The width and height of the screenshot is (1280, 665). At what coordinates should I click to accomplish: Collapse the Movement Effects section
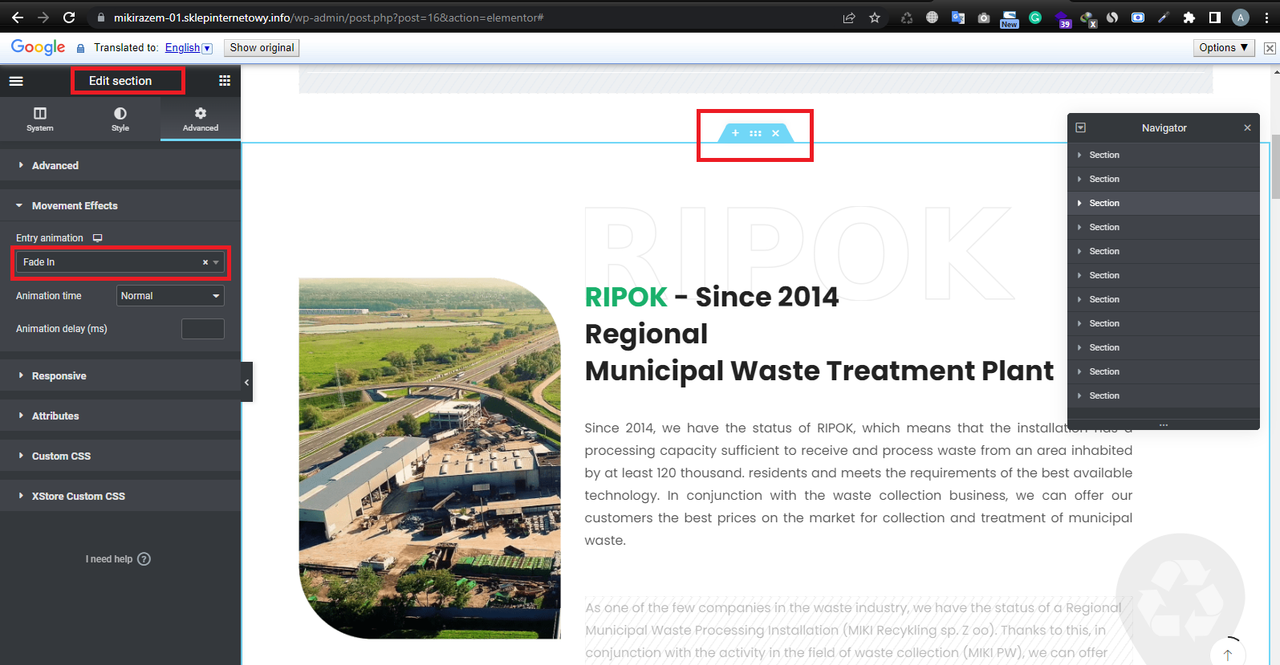coord(120,206)
